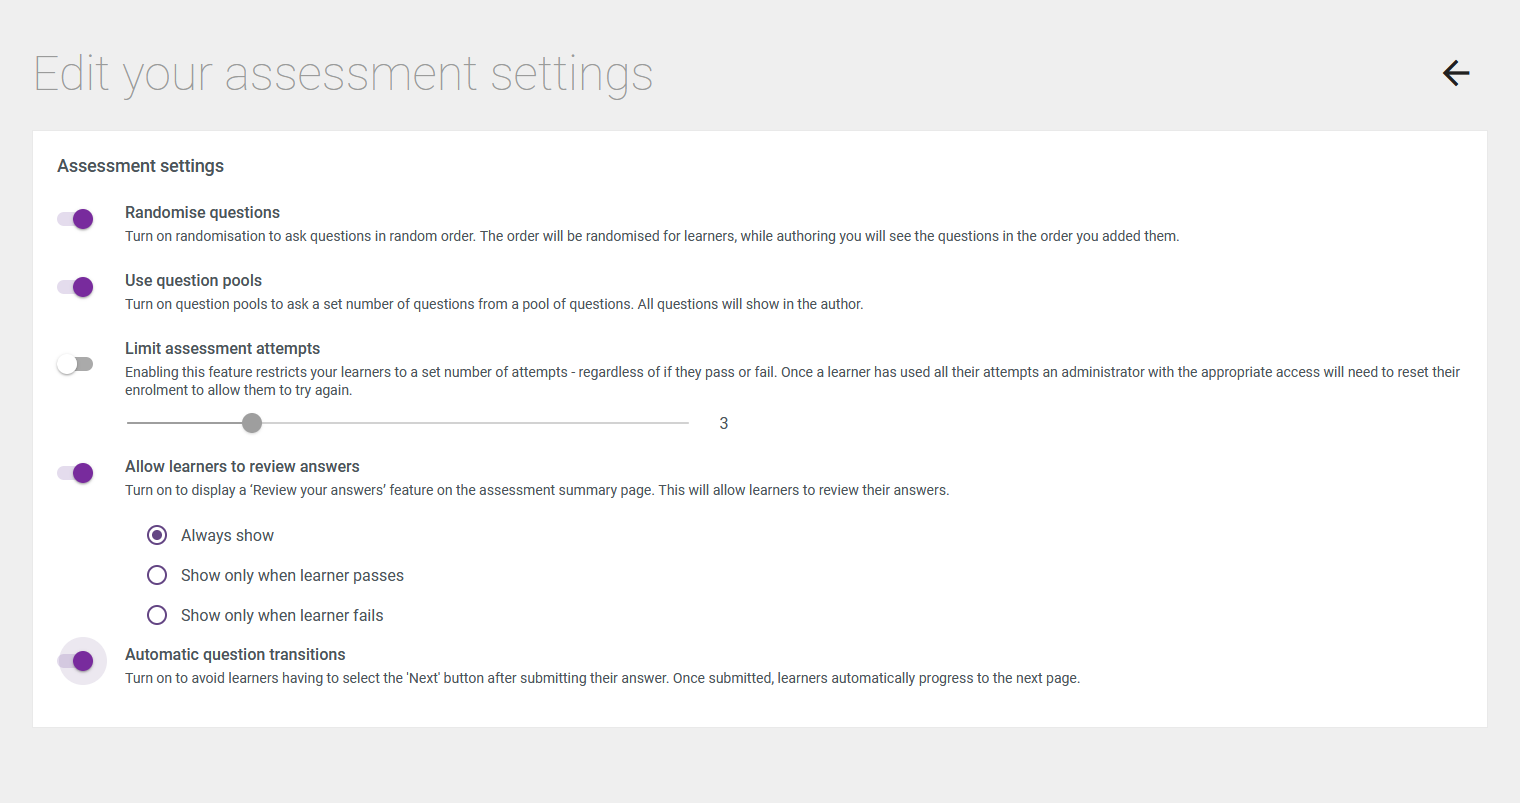Click the Randomise questions label

(x=202, y=212)
